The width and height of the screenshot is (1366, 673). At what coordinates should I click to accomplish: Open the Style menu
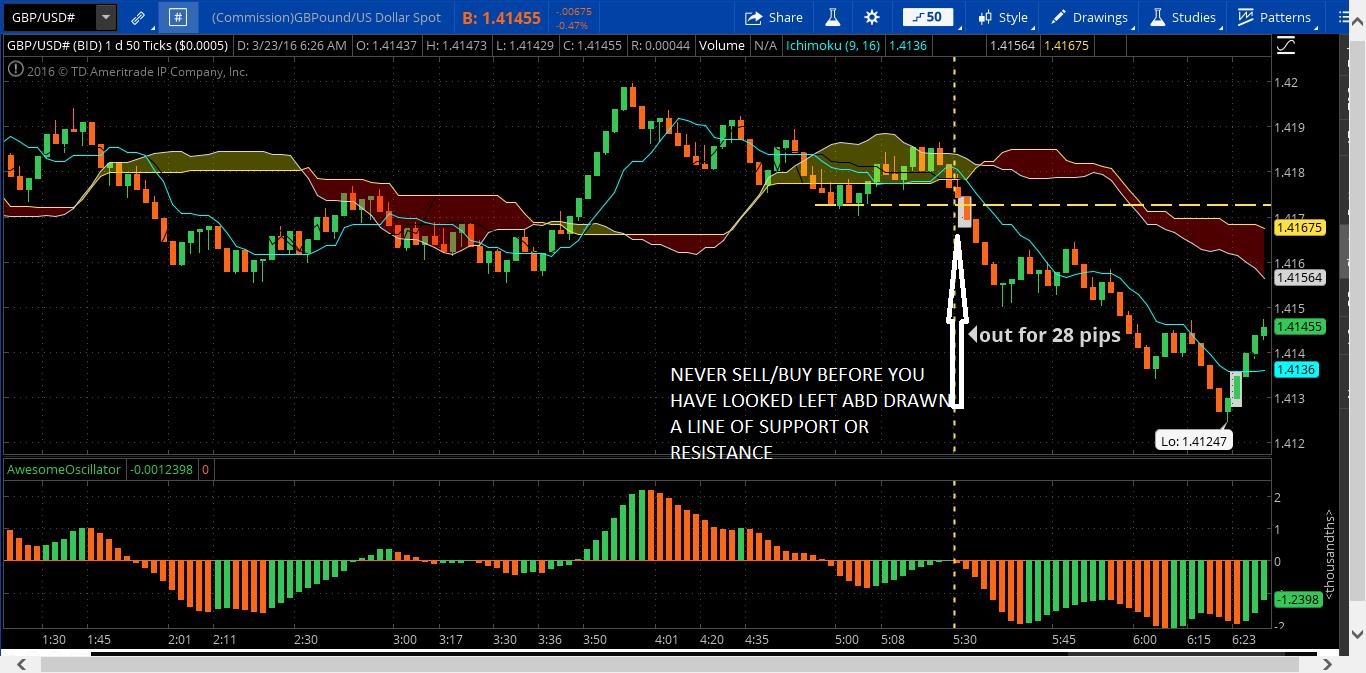point(1003,17)
